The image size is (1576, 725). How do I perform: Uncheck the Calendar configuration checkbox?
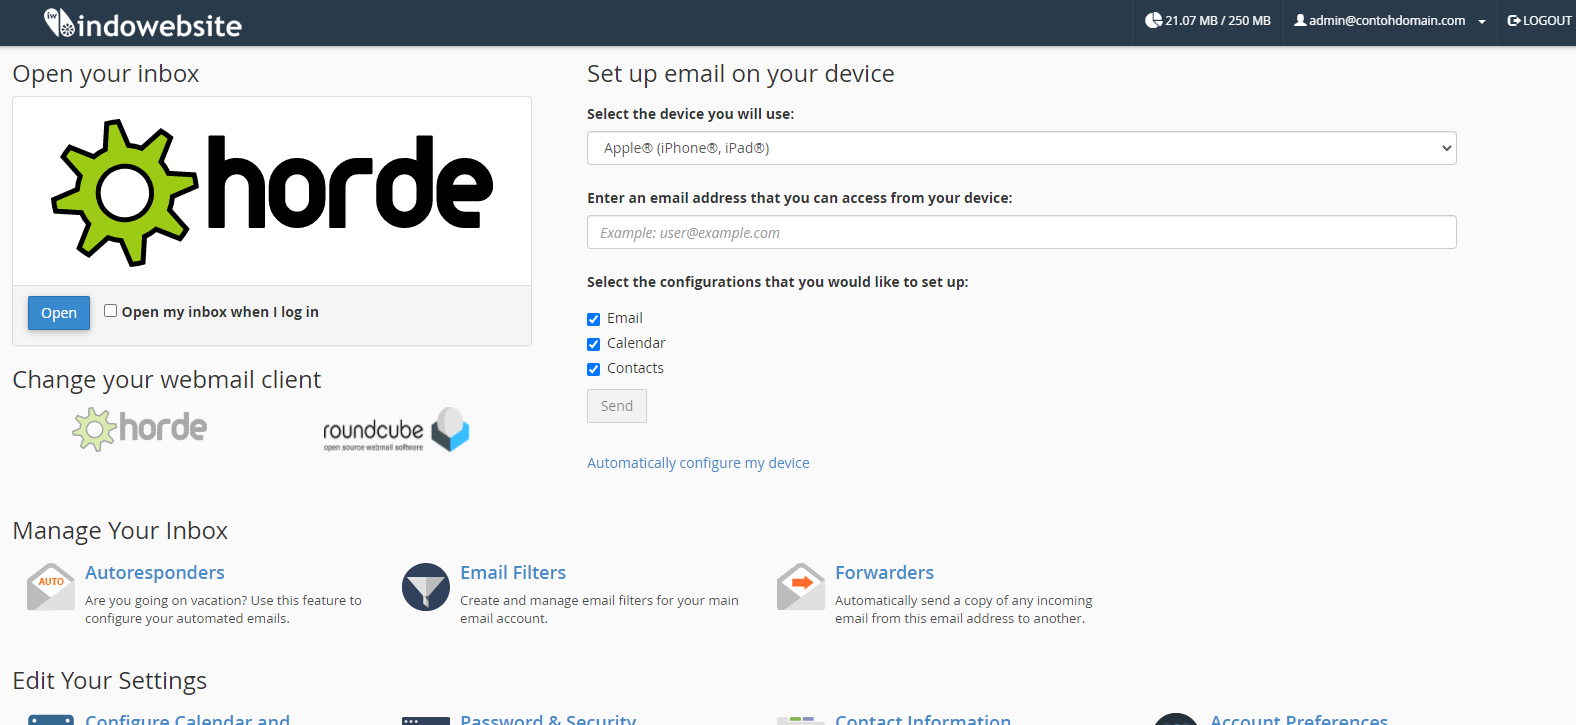(594, 344)
